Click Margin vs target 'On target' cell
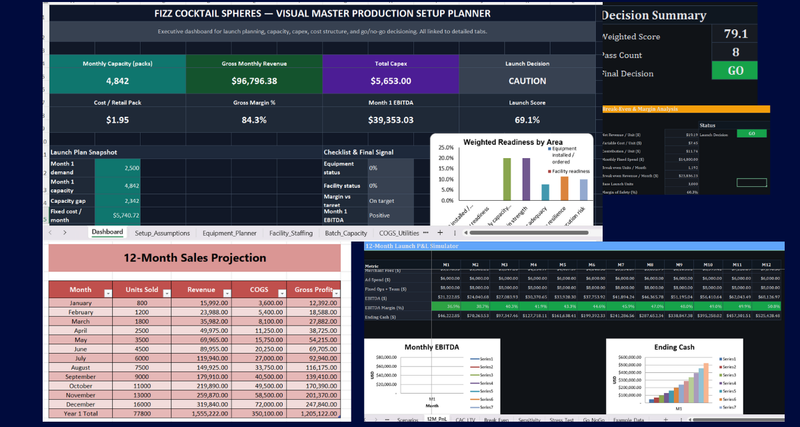 [x=391, y=201]
